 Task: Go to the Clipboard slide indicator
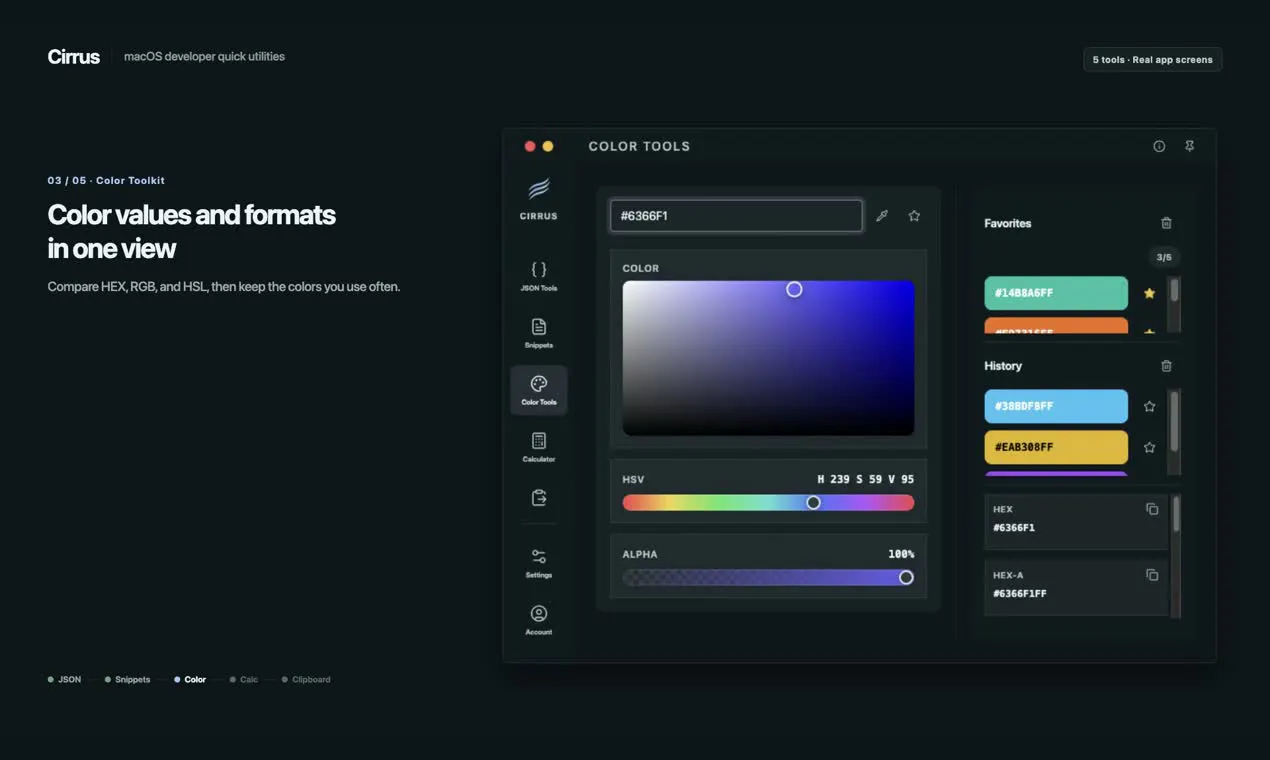point(306,679)
